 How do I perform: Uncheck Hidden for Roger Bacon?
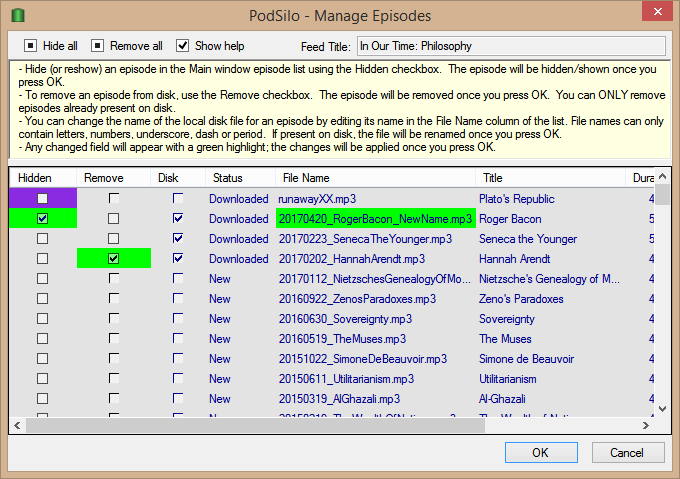pyautogui.click(x=42, y=218)
